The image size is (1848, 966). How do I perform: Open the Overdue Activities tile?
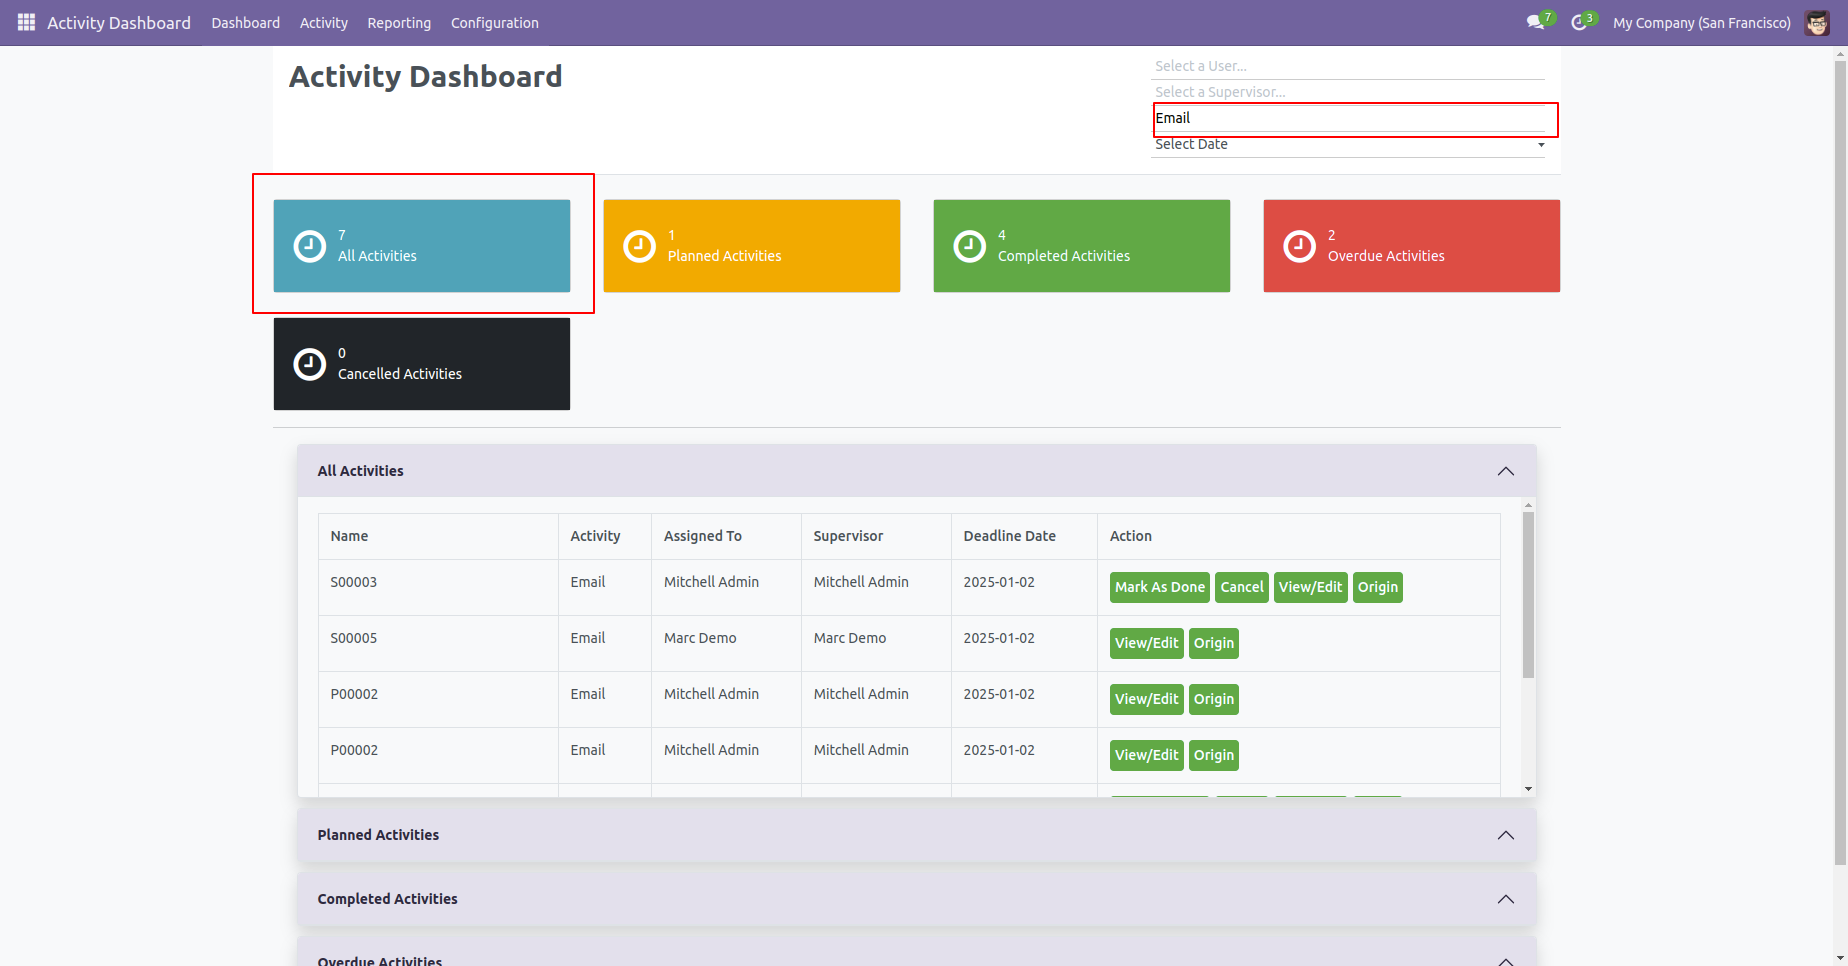(x=1412, y=246)
